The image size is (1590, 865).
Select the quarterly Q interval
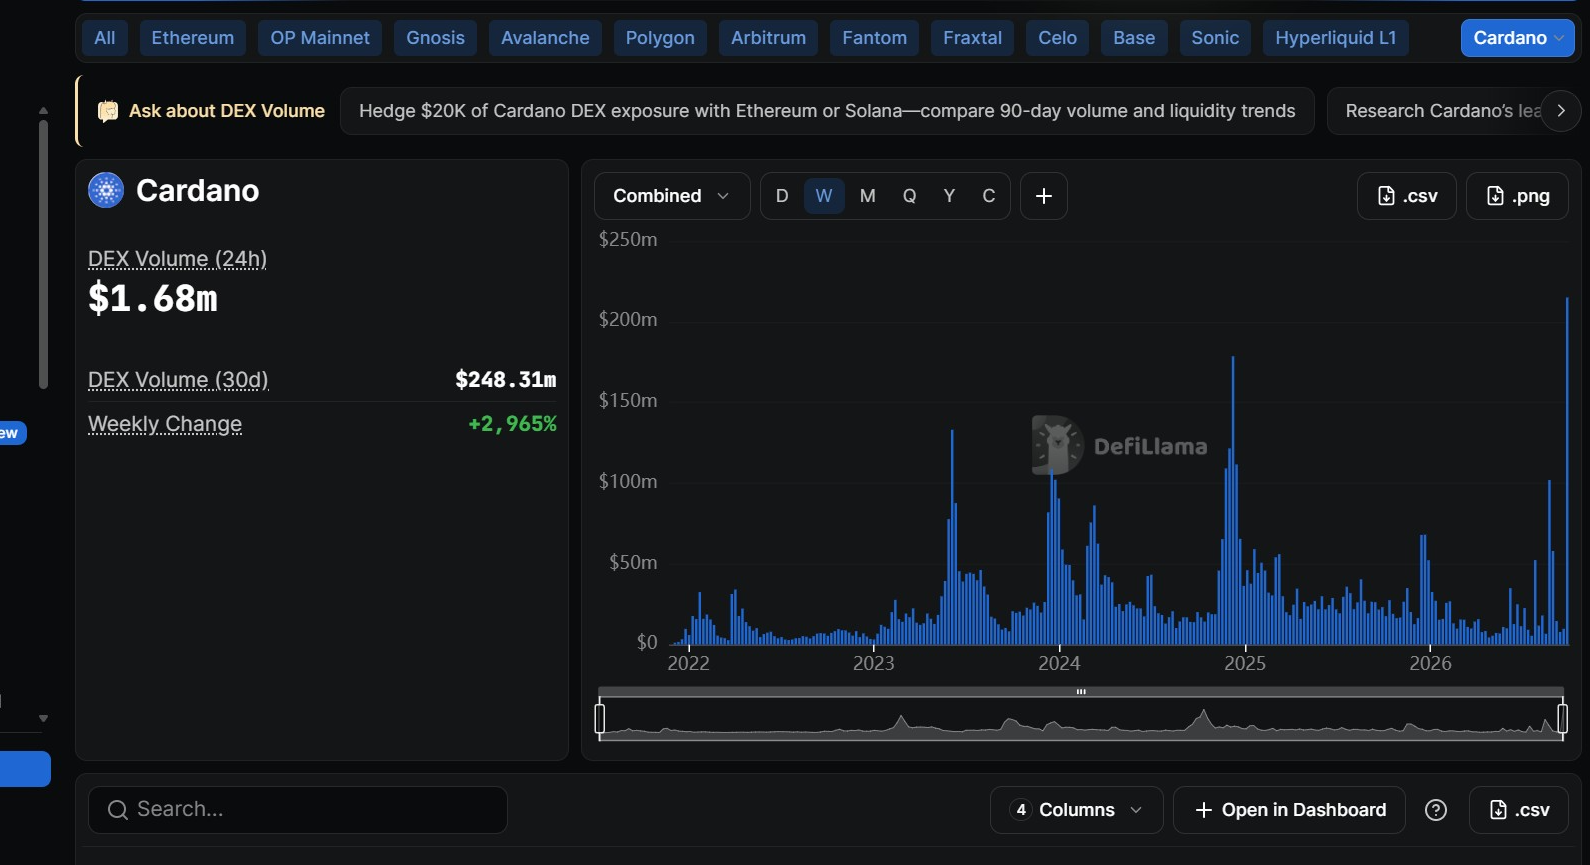coord(909,196)
